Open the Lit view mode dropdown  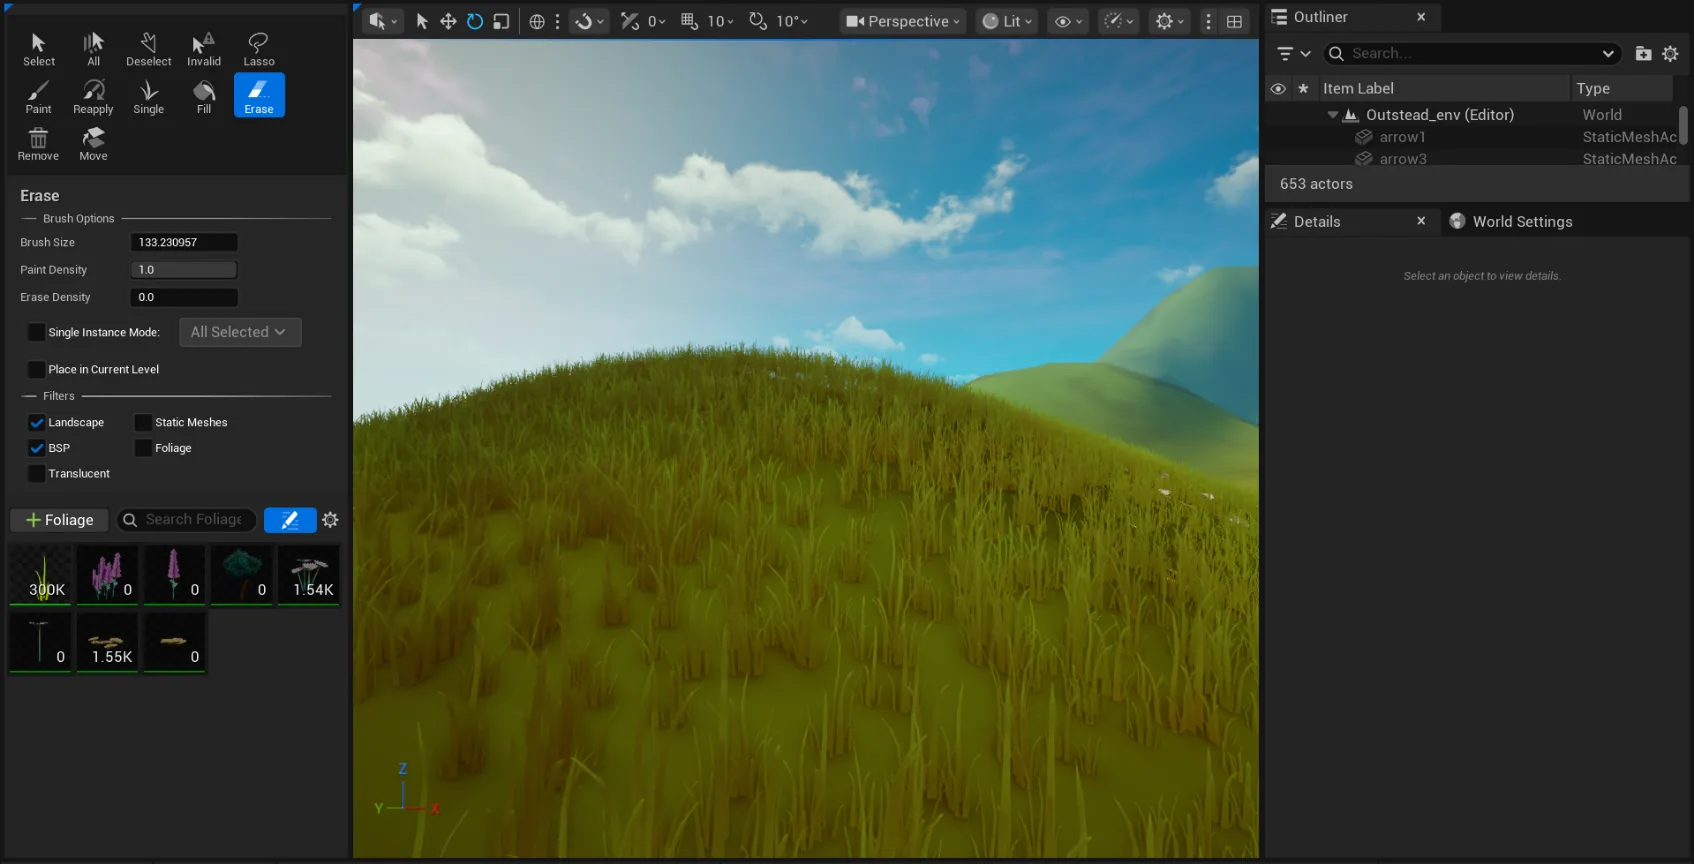click(x=1006, y=21)
